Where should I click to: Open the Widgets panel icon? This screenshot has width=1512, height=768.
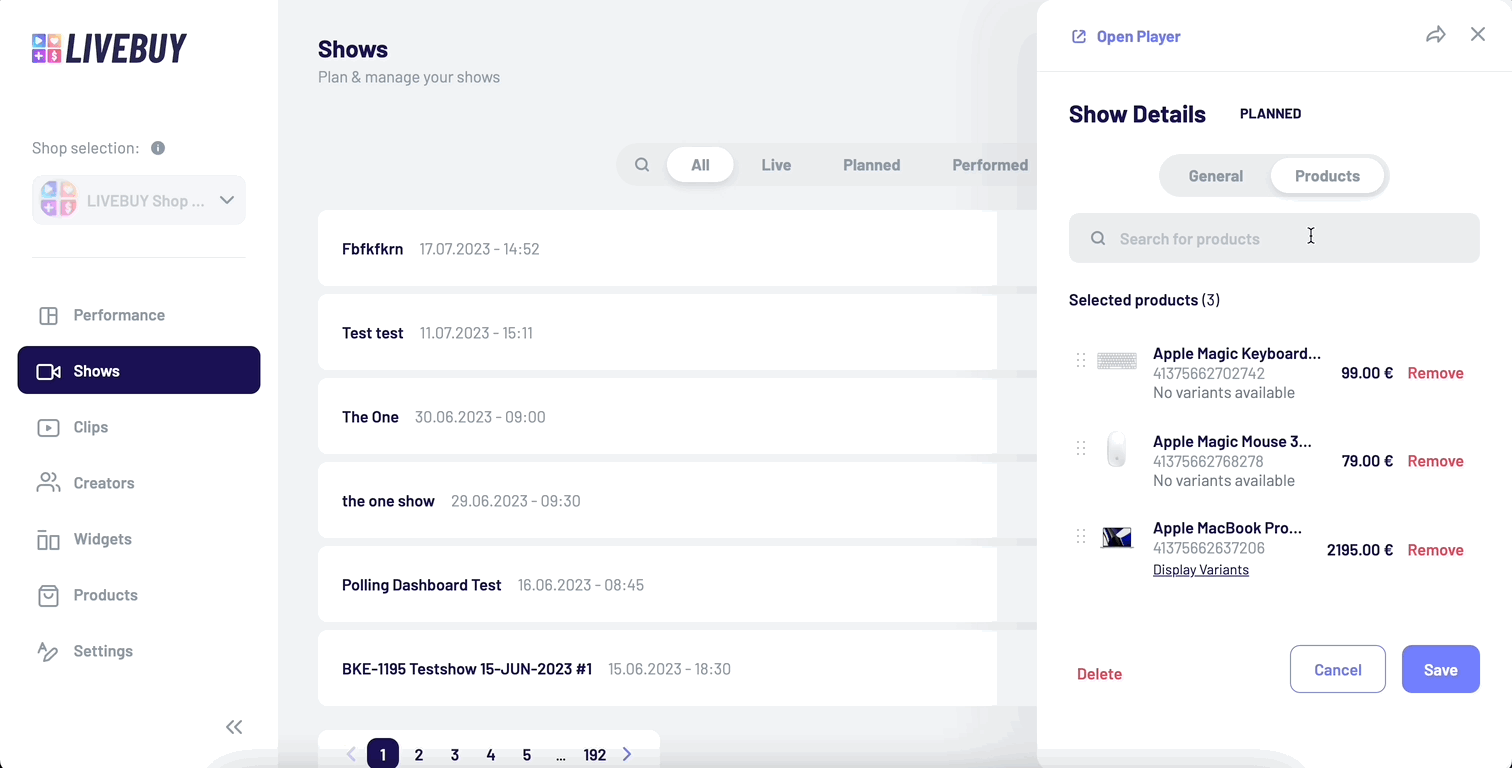pyautogui.click(x=48, y=539)
